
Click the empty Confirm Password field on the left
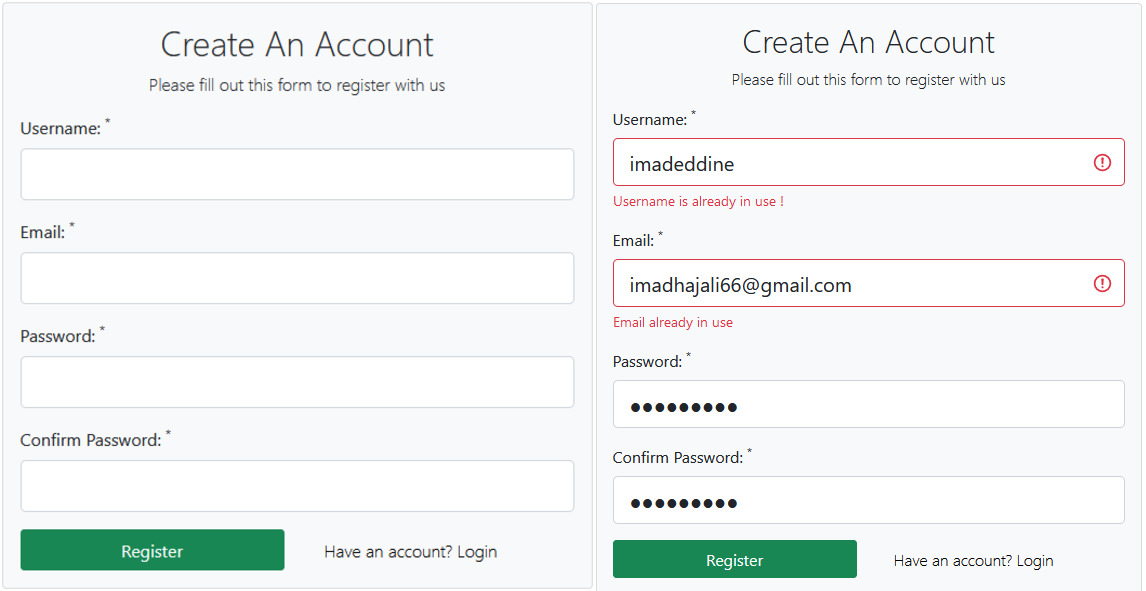(297, 486)
